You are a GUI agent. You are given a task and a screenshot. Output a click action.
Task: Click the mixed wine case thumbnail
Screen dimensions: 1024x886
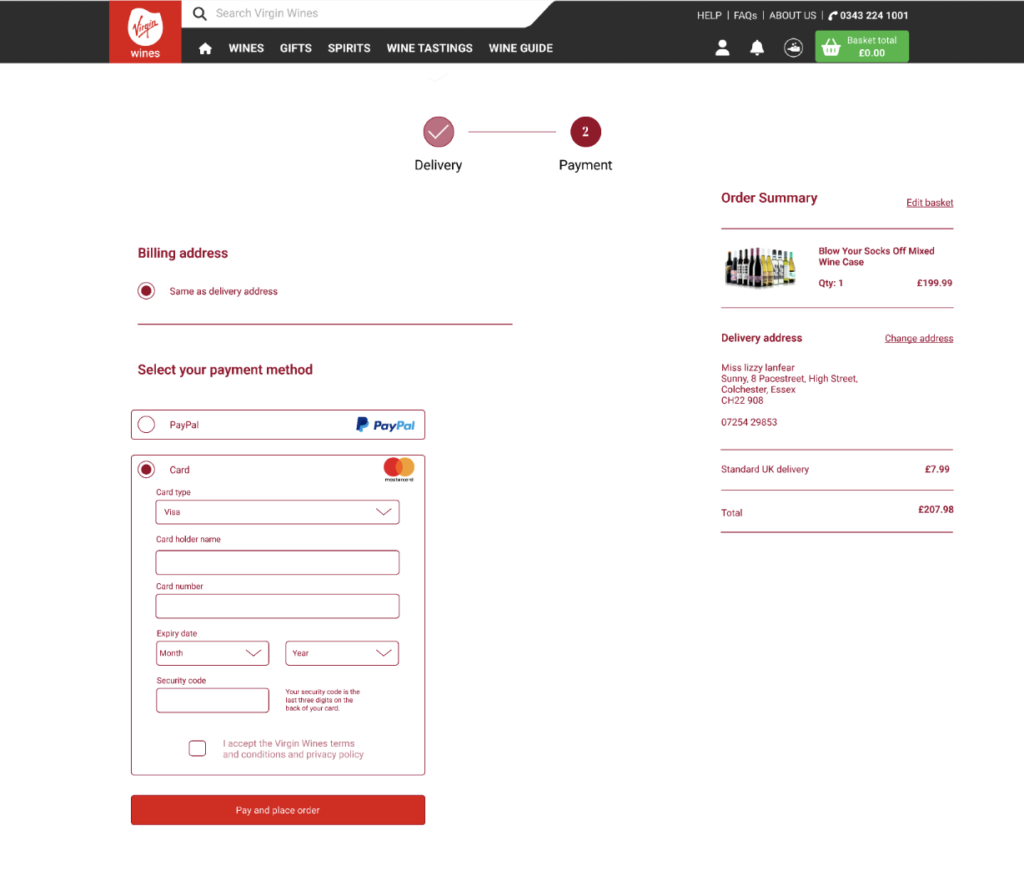(x=760, y=268)
